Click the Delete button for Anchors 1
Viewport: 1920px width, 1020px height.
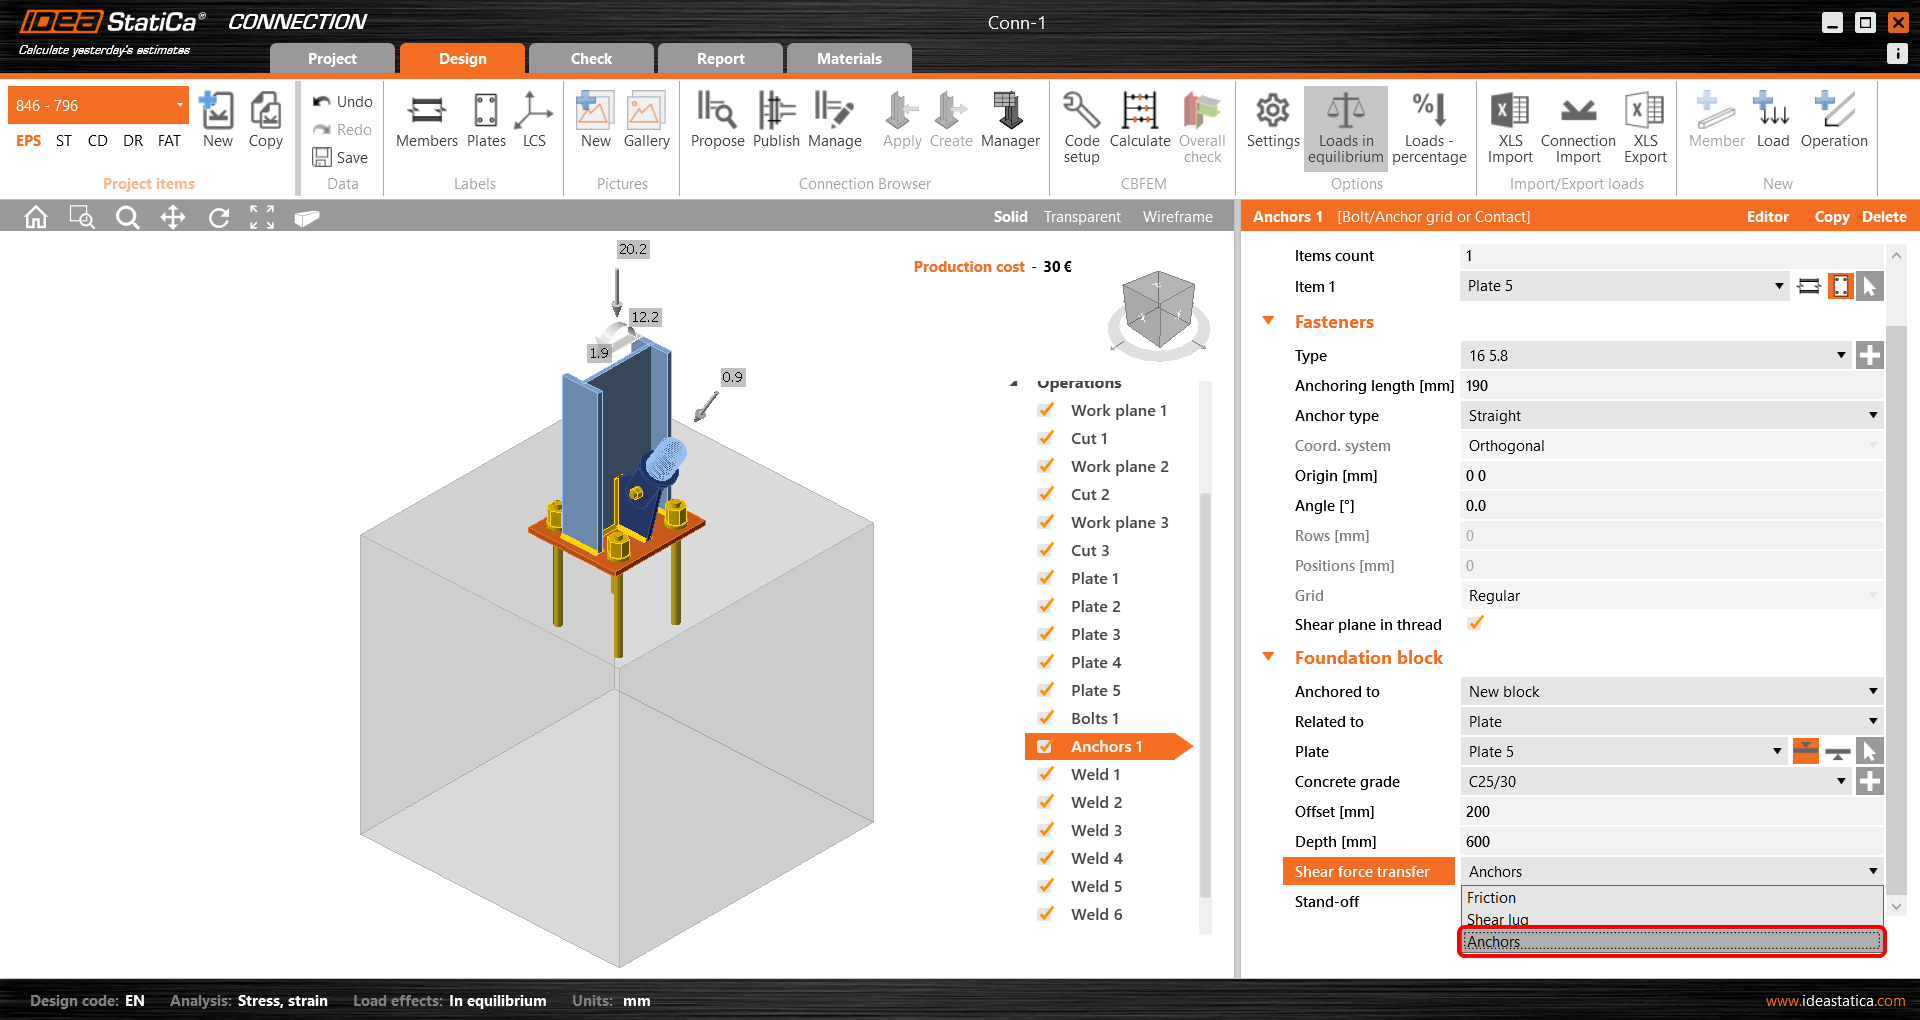(1884, 217)
